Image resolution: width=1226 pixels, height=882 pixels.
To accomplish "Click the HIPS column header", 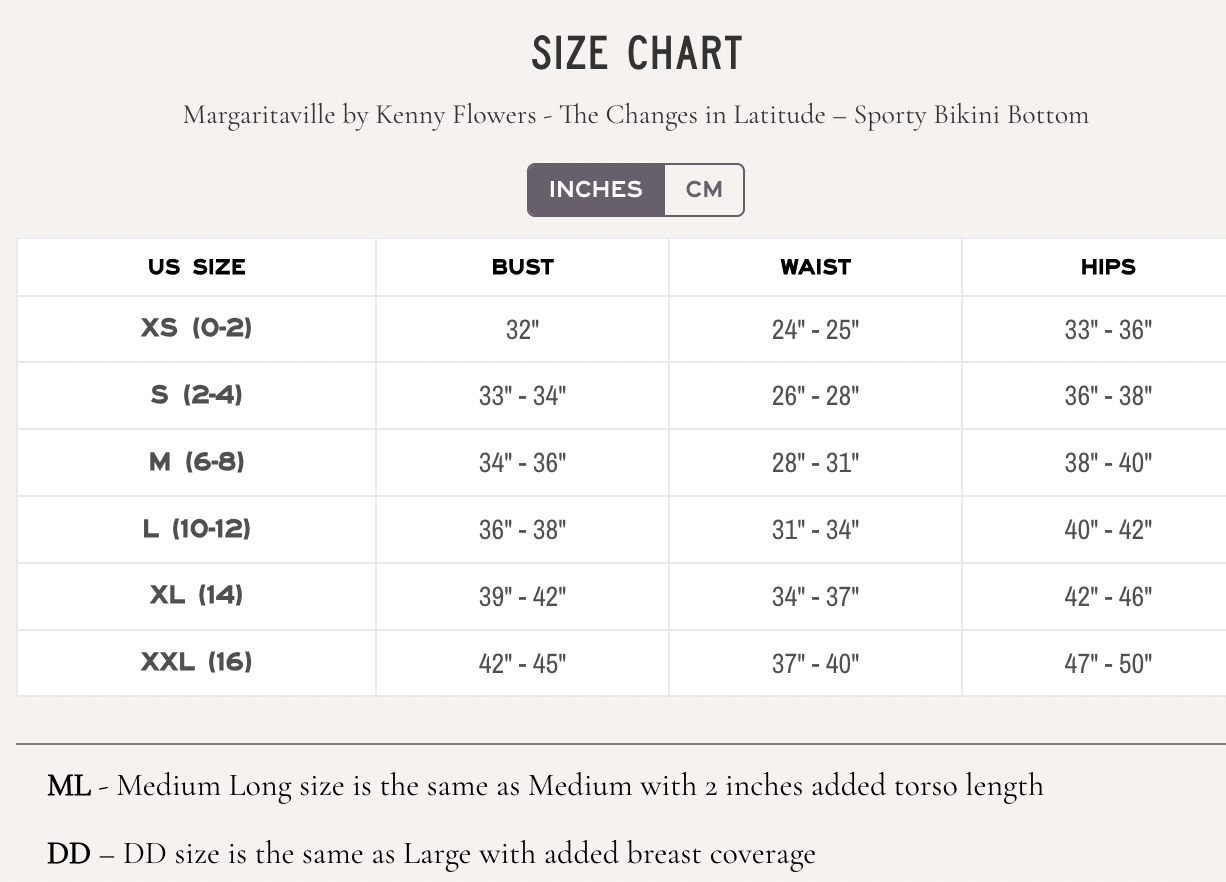I will (1108, 267).
